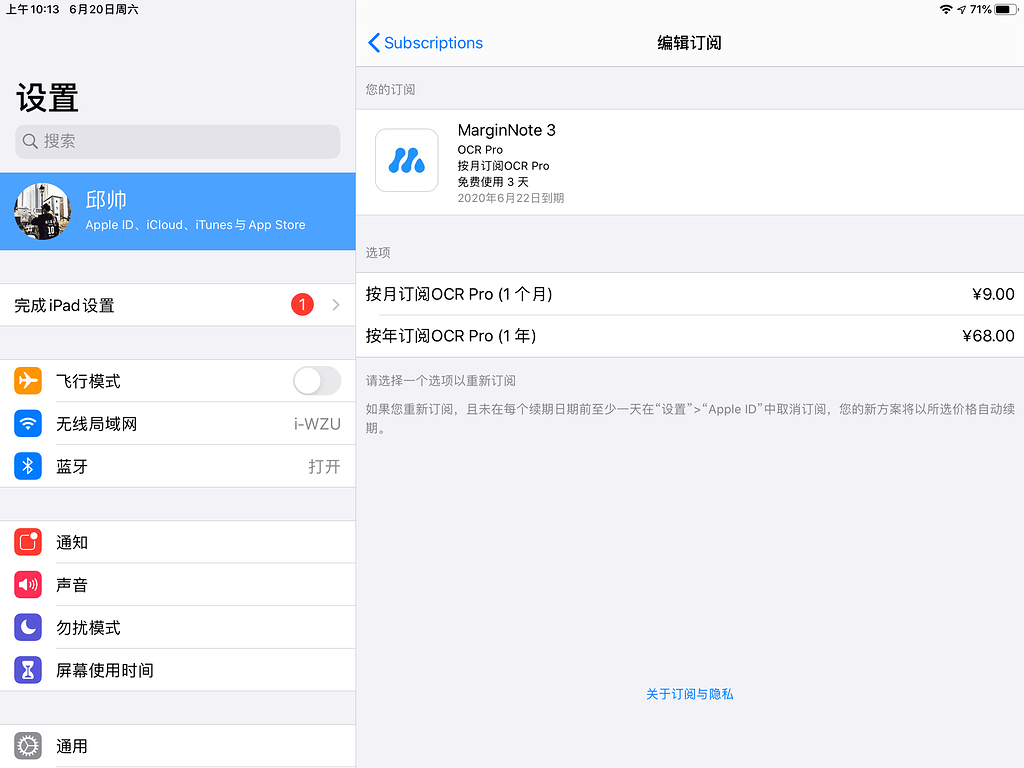Open 无线局域网 Wi-Fi settings icon
1024x768 pixels.
pyautogui.click(x=27, y=423)
